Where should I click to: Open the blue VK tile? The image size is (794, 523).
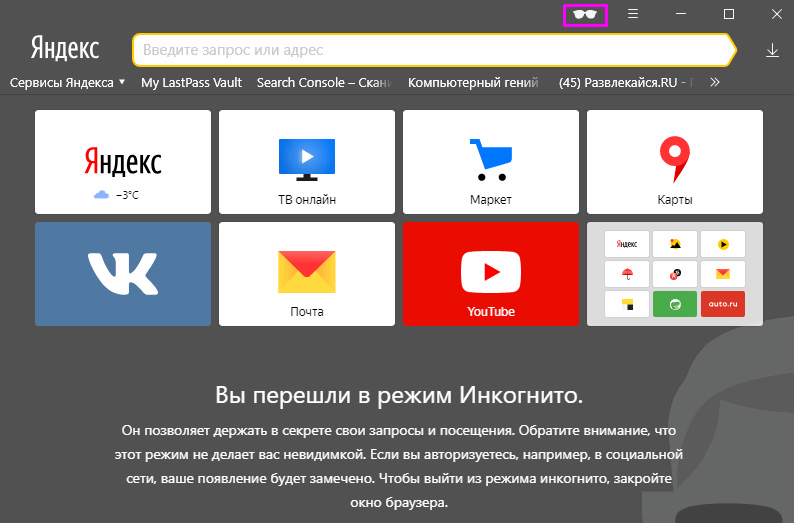click(x=123, y=274)
